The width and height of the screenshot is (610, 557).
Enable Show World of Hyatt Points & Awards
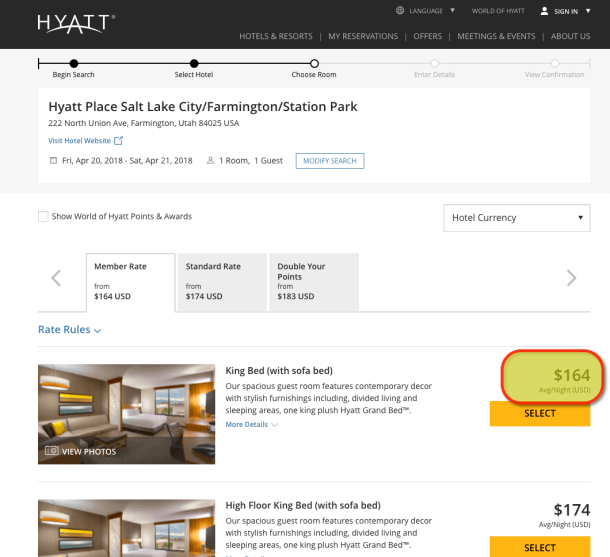[43, 216]
